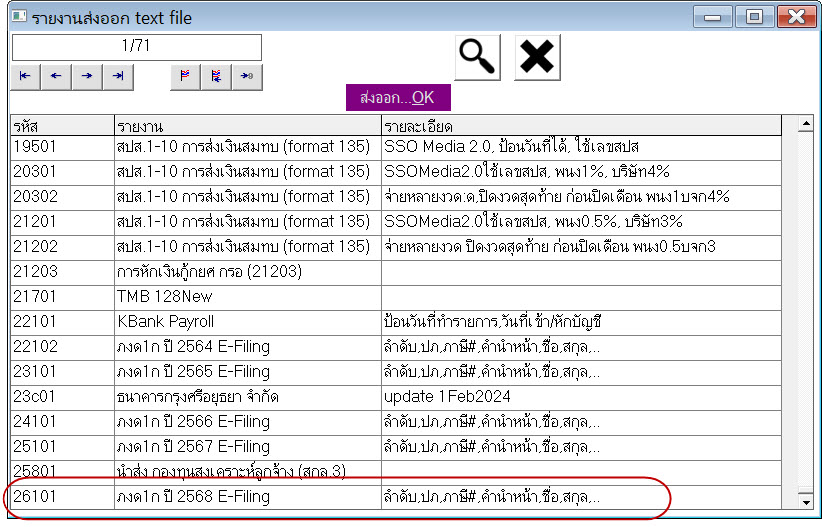Minimize the รายงานส่งออก text file window
This screenshot has width=822, height=527.
point(712,17)
